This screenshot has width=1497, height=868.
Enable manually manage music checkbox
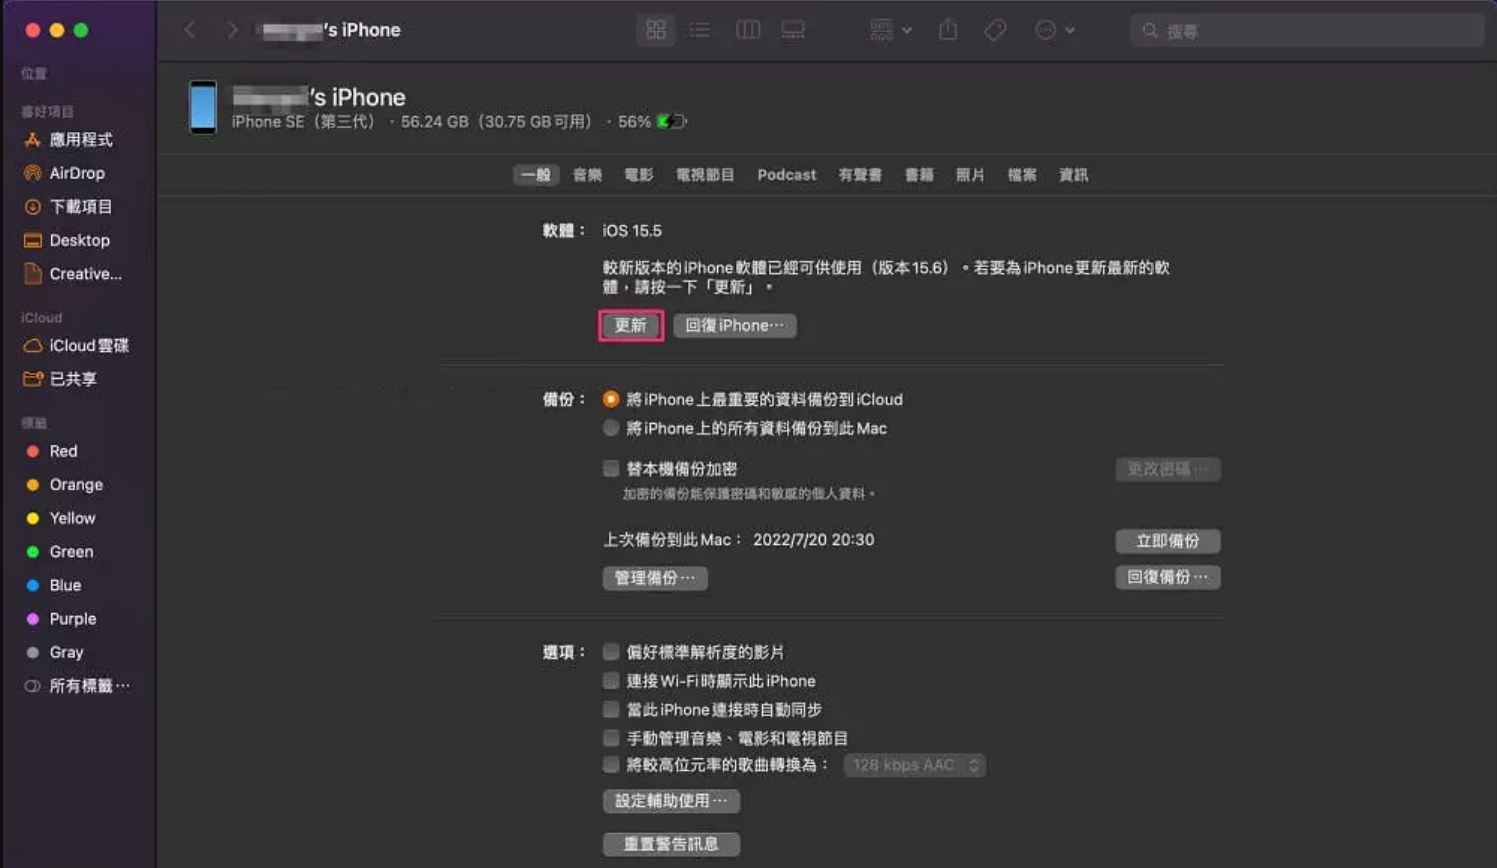(611, 738)
